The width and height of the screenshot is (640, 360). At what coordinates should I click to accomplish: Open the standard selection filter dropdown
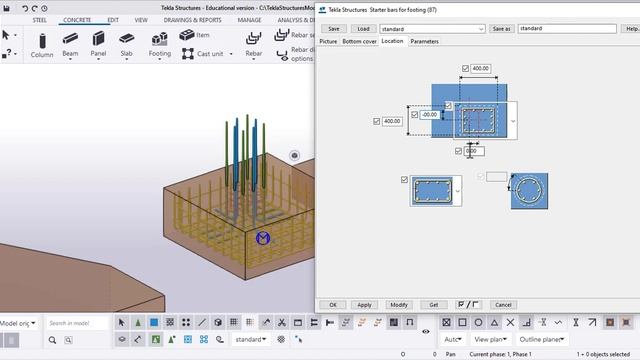tap(251, 340)
